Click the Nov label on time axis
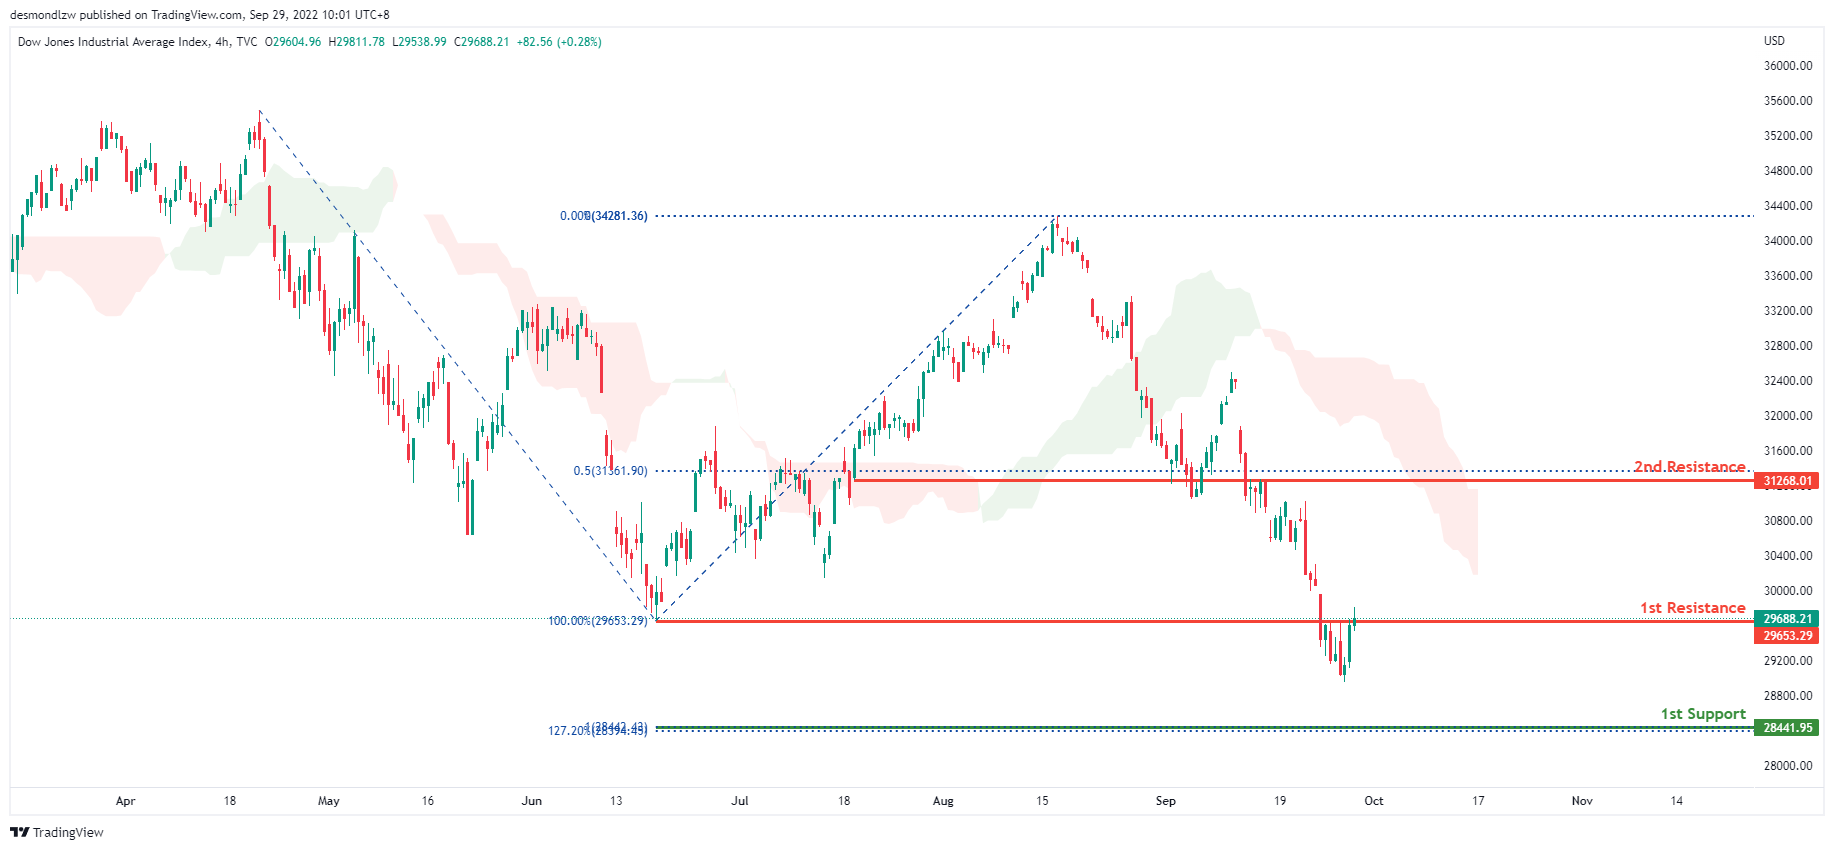The height and width of the screenshot is (850, 1834). click(x=1582, y=801)
